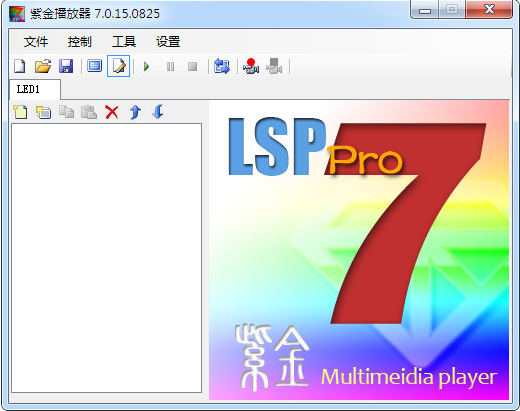Click inside the empty program list panel
This screenshot has width=520, height=411.
106,258
